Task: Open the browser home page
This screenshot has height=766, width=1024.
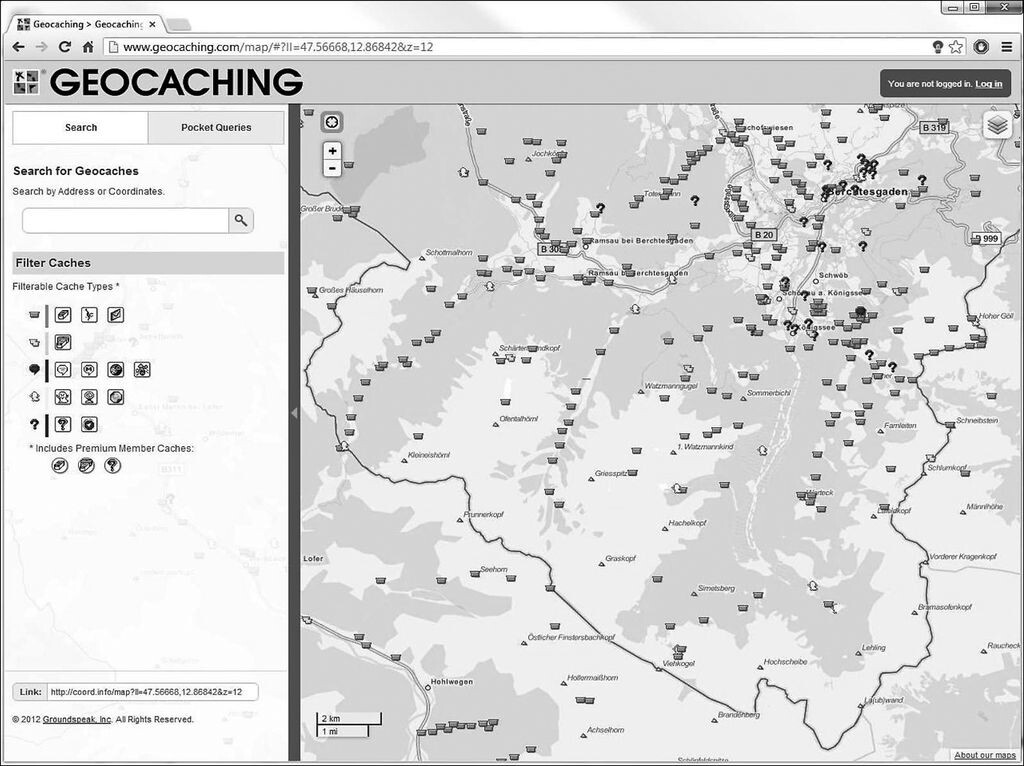Action: [x=88, y=47]
